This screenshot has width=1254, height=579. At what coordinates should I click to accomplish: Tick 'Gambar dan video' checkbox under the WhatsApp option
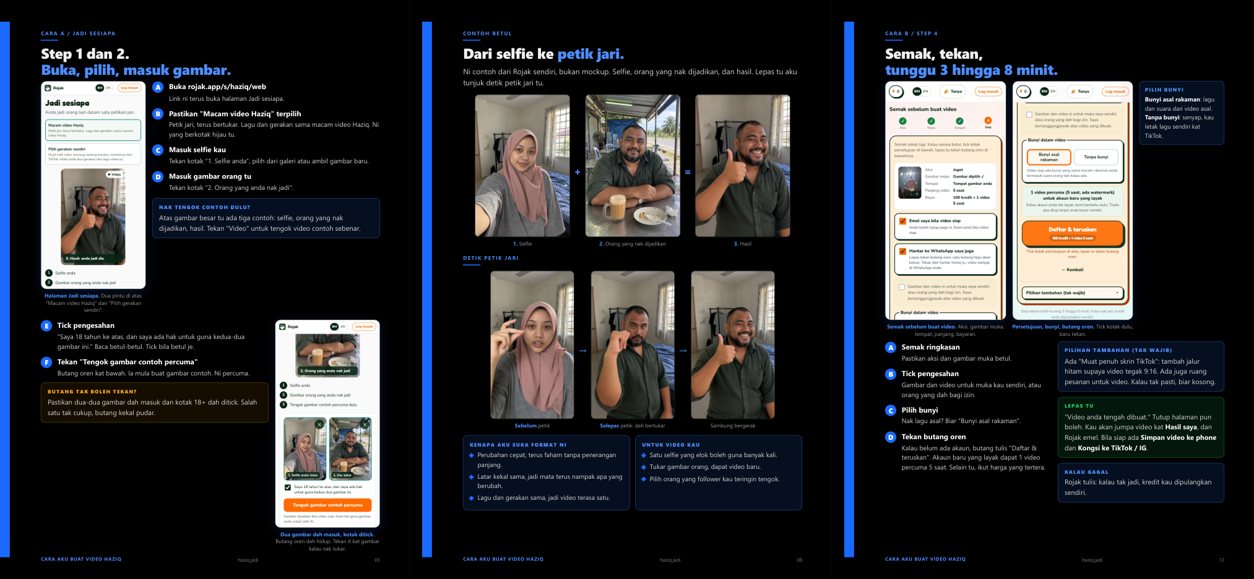point(902,287)
